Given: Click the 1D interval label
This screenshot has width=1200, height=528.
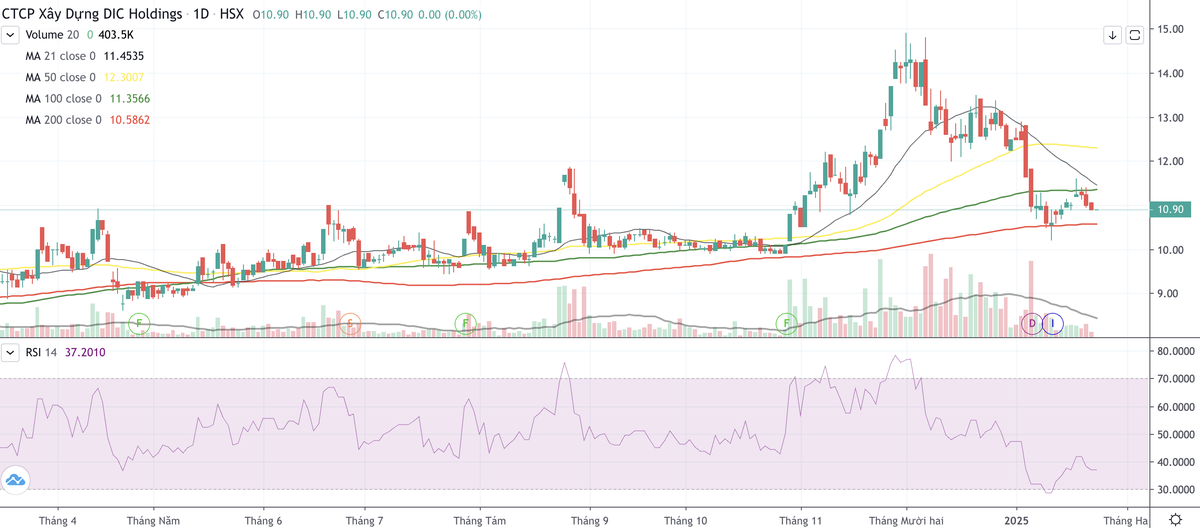Looking at the screenshot, I should [203, 15].
